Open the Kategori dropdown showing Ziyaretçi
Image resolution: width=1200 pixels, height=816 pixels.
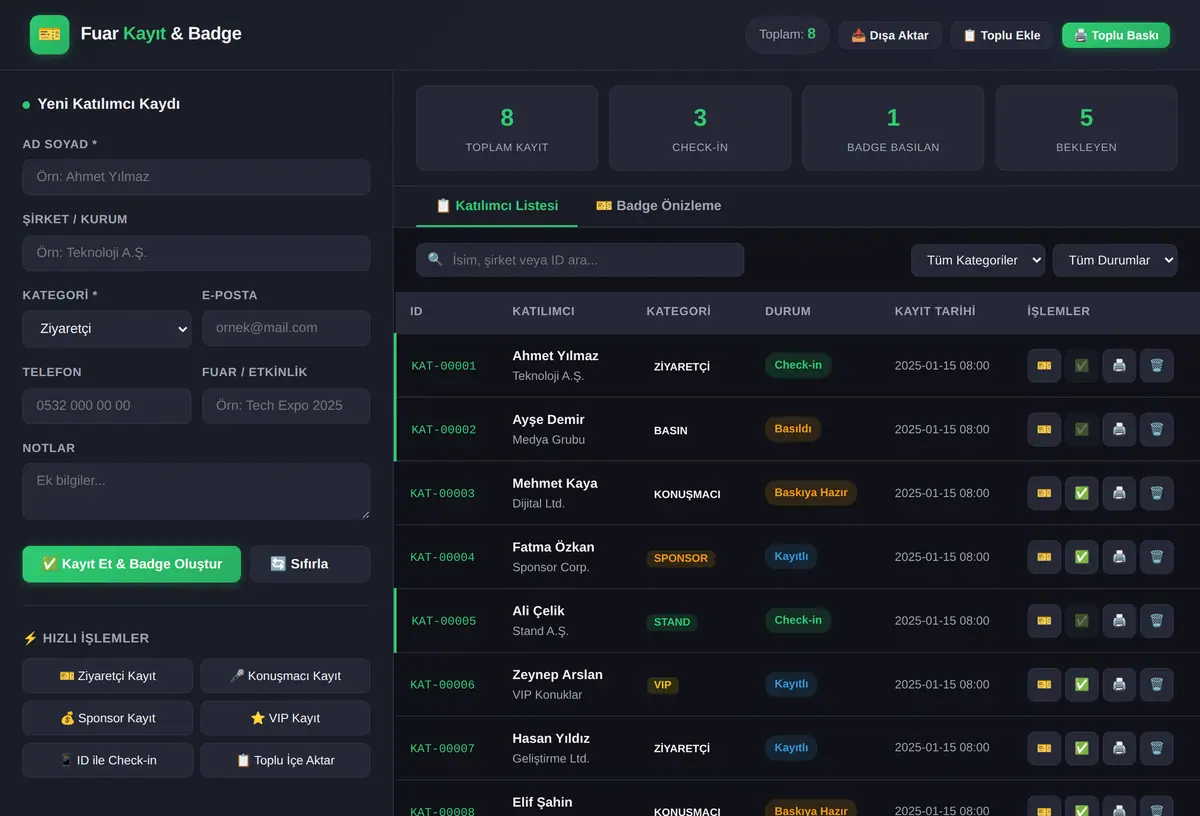pyautogui.click(x=107, y=328)
